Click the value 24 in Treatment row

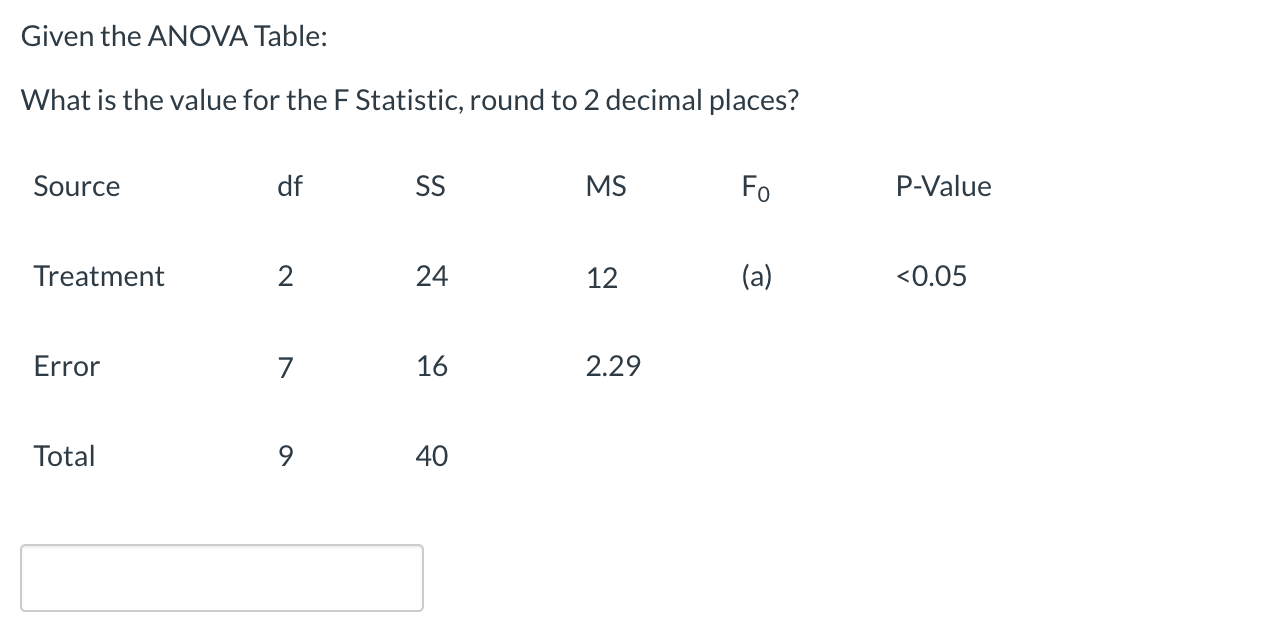tap(431, 276)
